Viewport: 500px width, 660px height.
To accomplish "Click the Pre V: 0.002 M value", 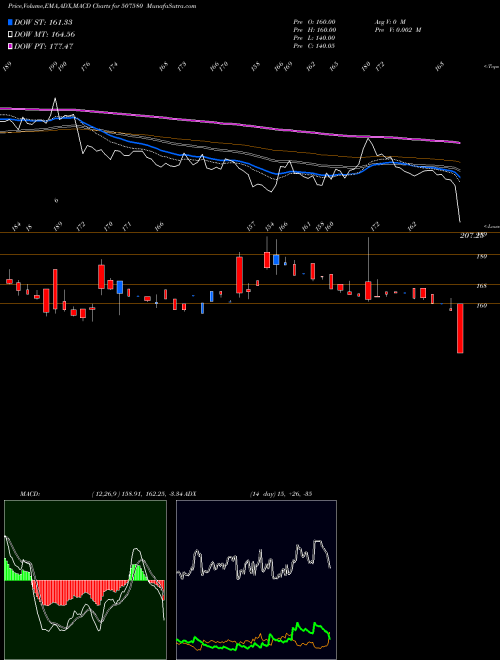I will [398, 30].
